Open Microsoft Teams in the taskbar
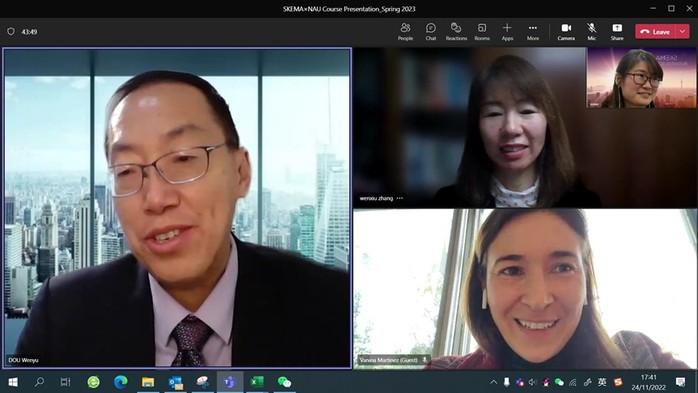This screenshot has width=698, height=393. click(x=230, y=382)
